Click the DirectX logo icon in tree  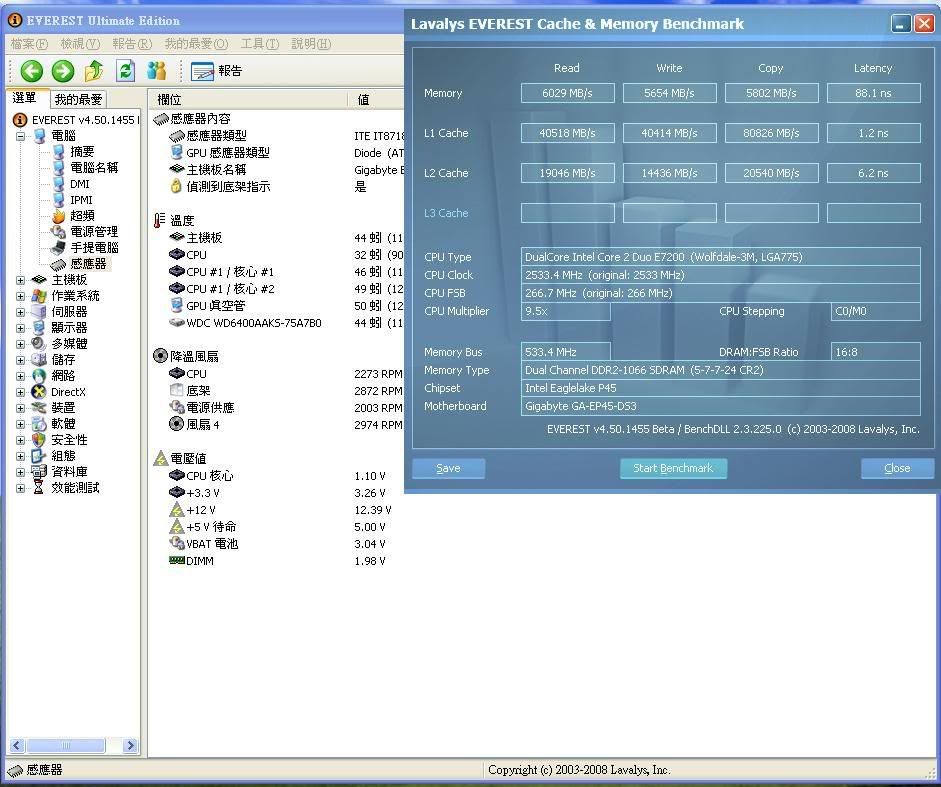[x=39, y=392]
